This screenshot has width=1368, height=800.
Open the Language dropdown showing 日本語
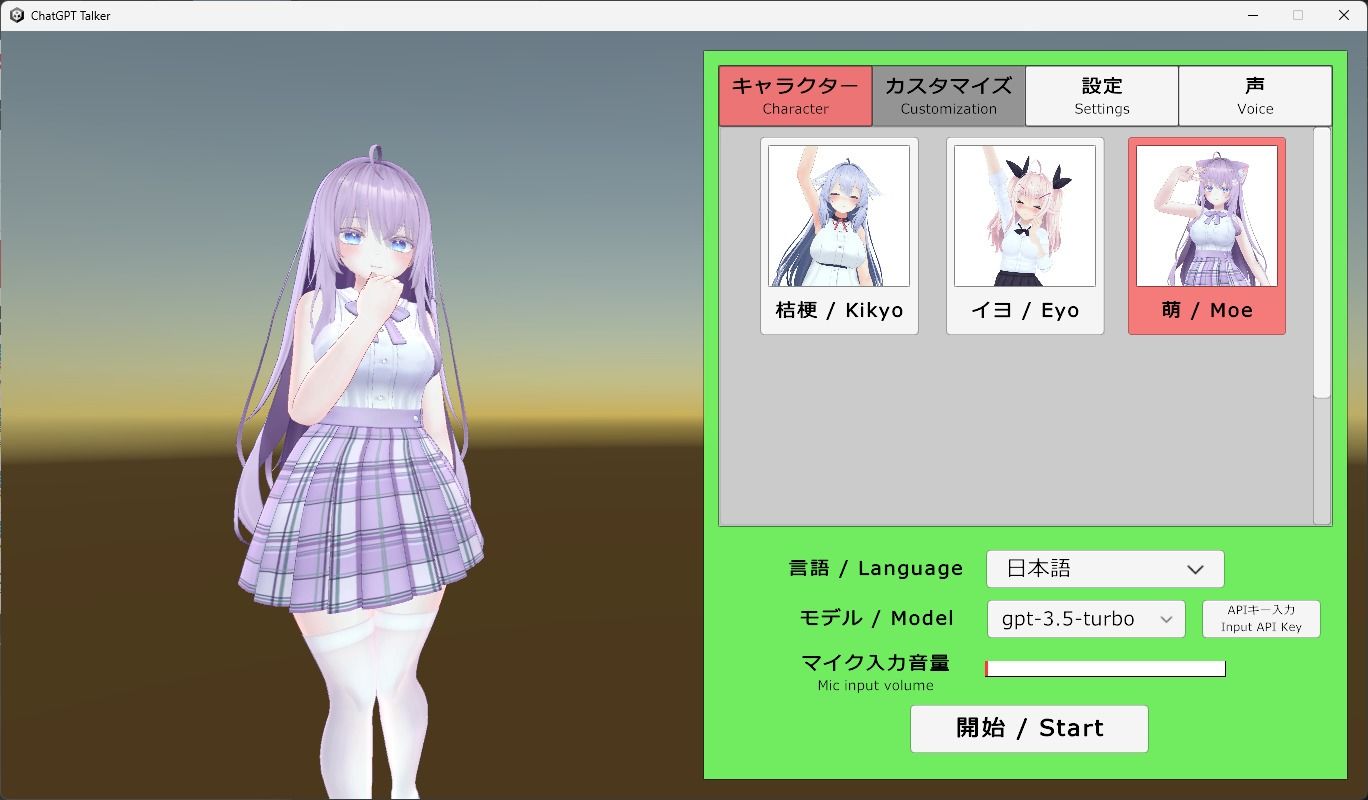point(1104,568)
